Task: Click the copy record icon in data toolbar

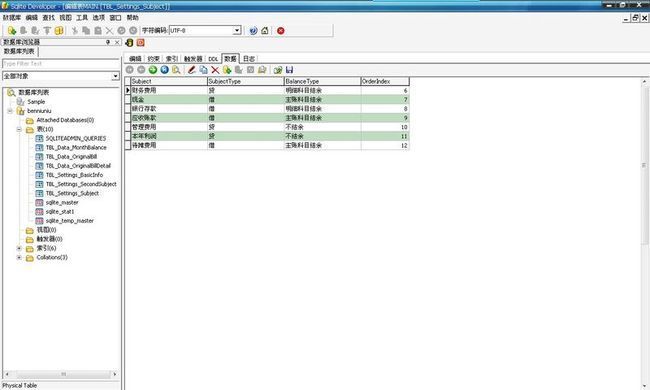Action: point(203,70)
